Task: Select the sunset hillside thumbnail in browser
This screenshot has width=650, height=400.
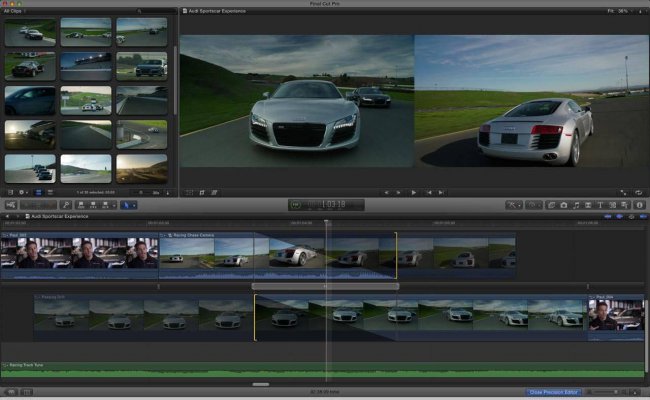Action: [x=142, y=169]
